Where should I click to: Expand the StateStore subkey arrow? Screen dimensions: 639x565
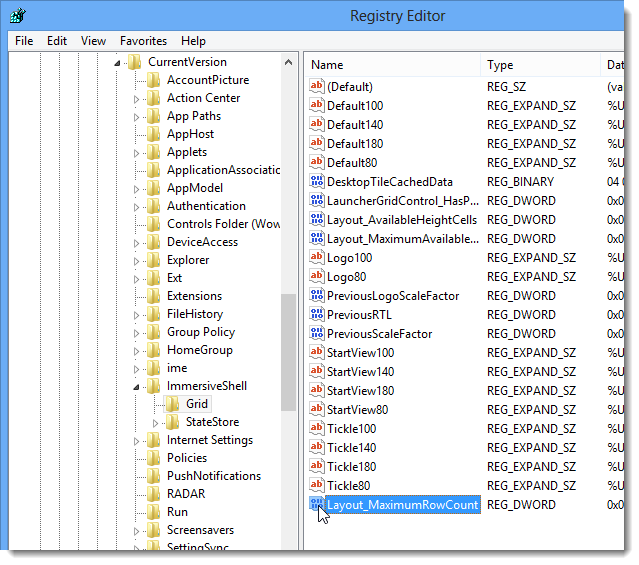156,423
